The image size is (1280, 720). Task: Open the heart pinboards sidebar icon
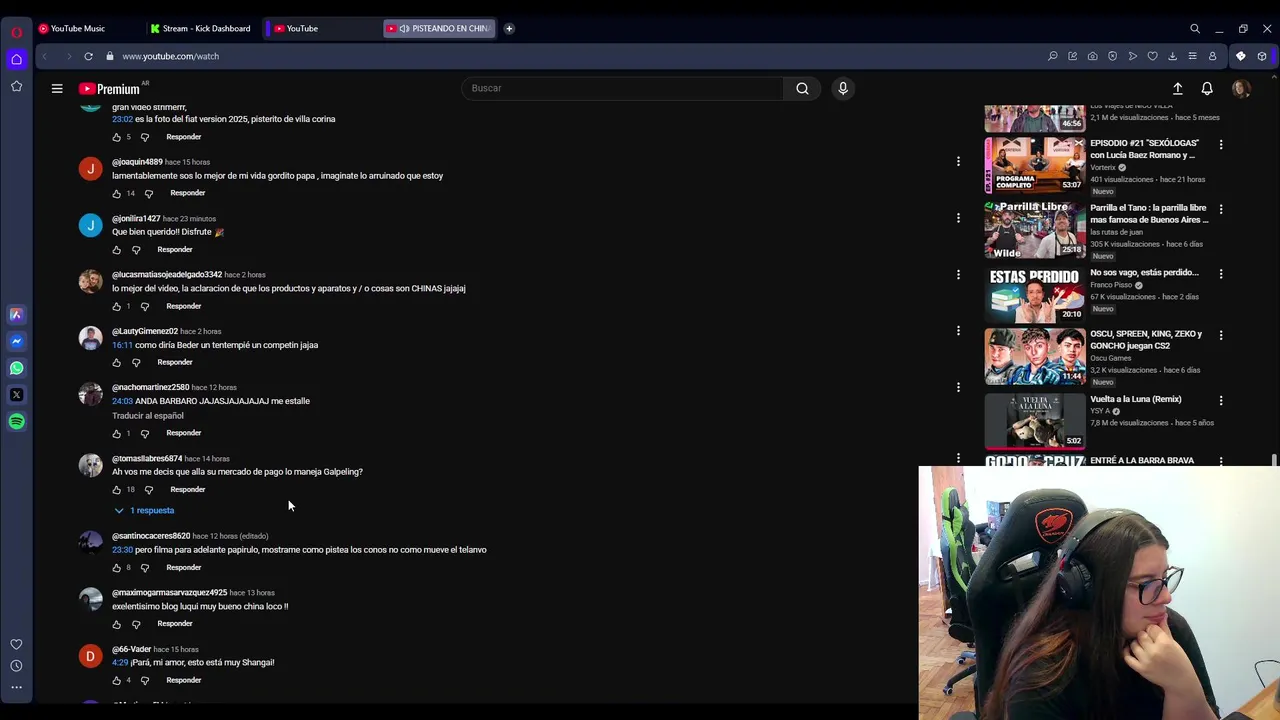pyautogui.click(x=16, y=645)
